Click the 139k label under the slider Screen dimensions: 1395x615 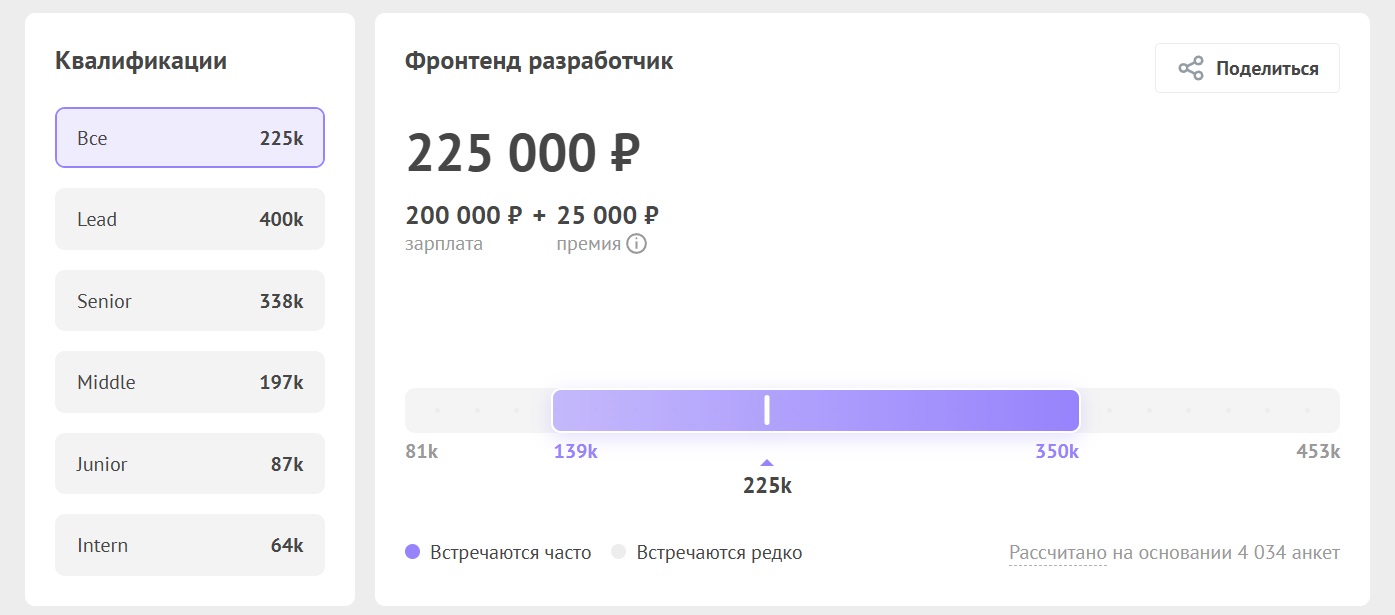[x=575, y=451]
